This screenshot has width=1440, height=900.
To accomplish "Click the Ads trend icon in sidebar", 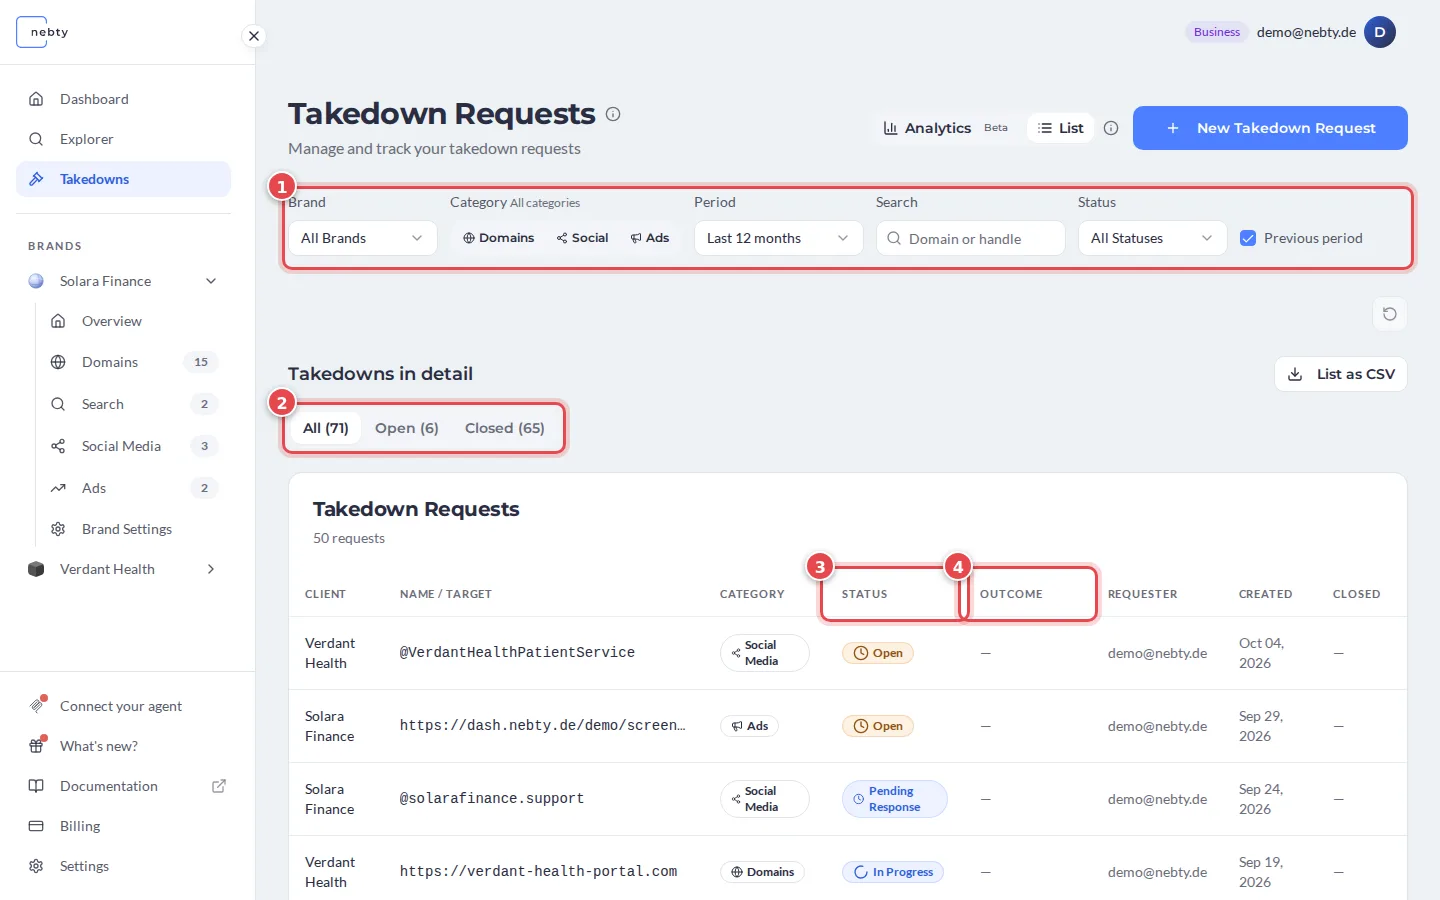I will coord(58,488).
